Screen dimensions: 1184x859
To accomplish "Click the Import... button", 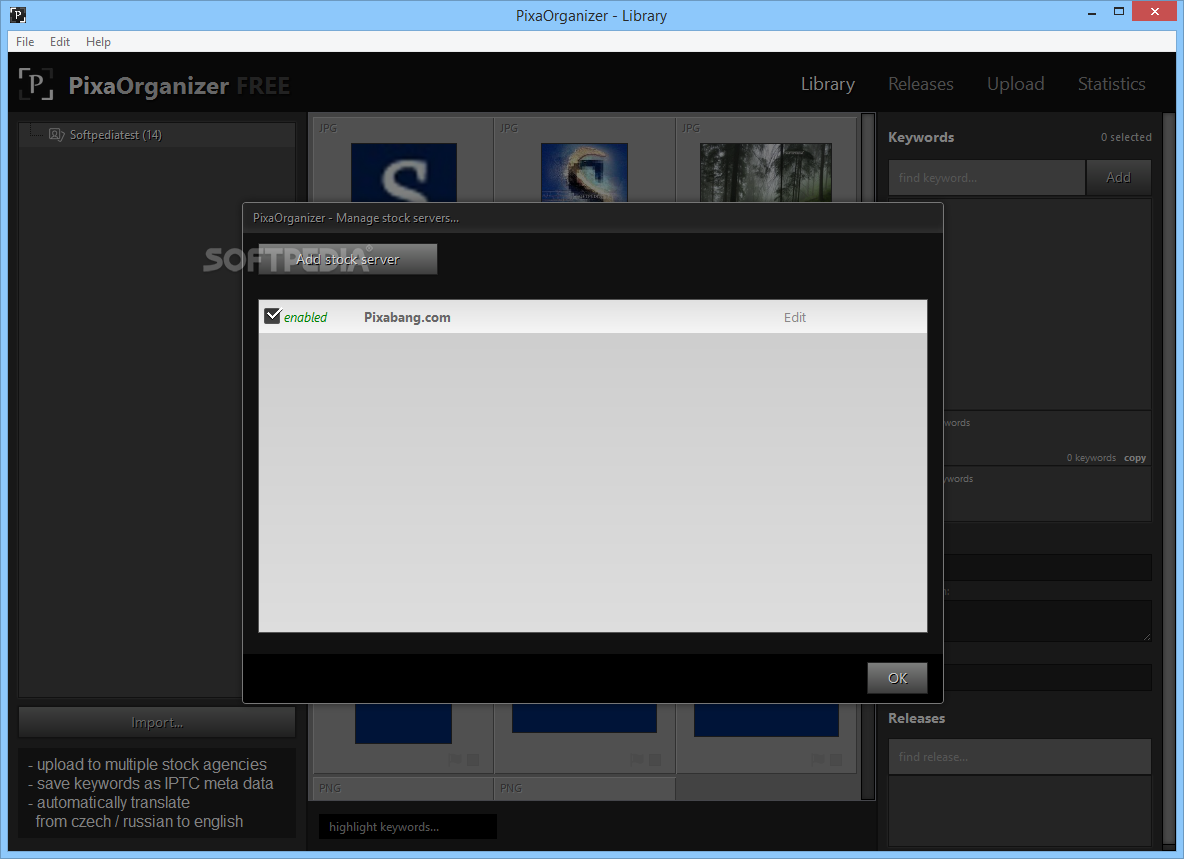I will 157,722.
